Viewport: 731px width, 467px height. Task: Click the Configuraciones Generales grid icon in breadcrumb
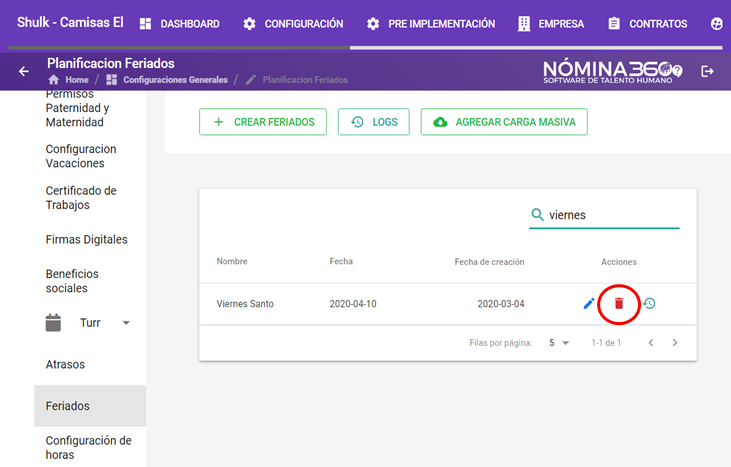coord(111,80)
